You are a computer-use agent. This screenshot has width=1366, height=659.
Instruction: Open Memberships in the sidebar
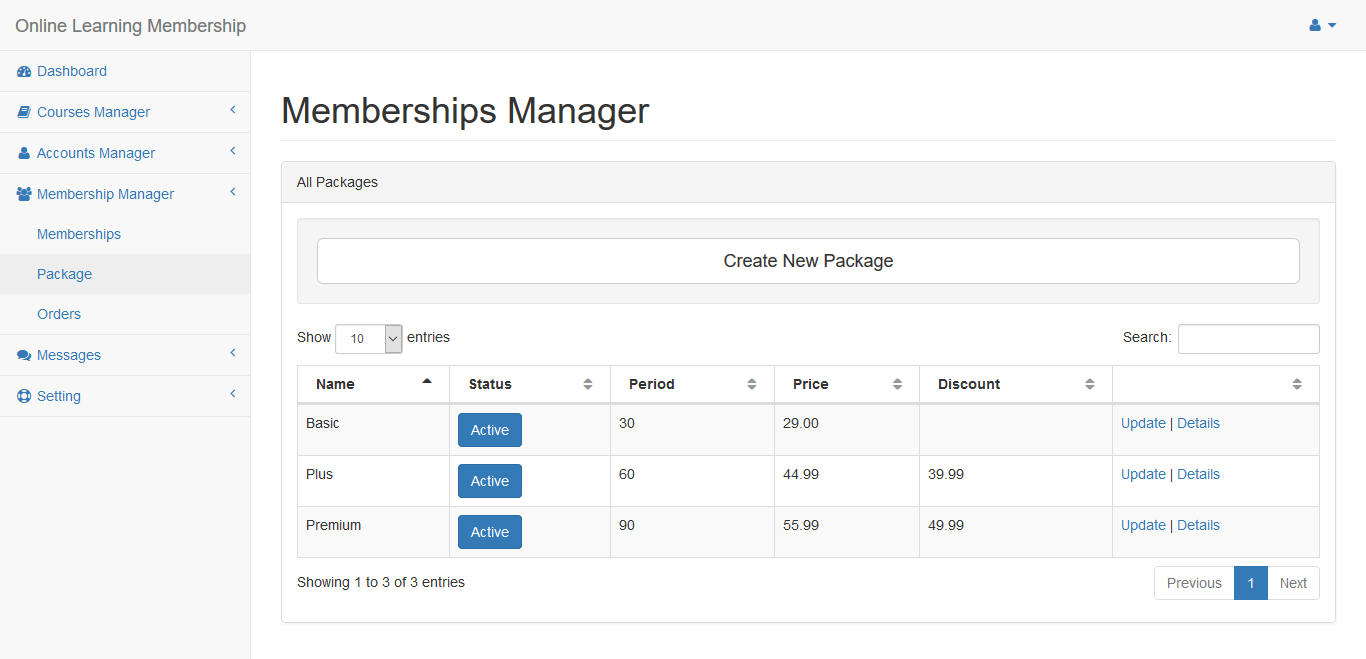(x=79, y=234)
